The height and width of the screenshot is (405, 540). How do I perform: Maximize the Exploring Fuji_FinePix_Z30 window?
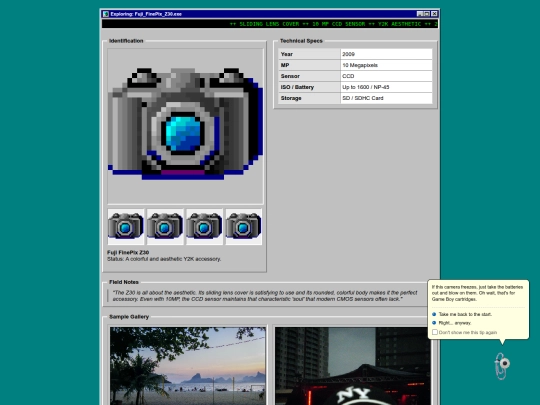[x=427, y=14]
